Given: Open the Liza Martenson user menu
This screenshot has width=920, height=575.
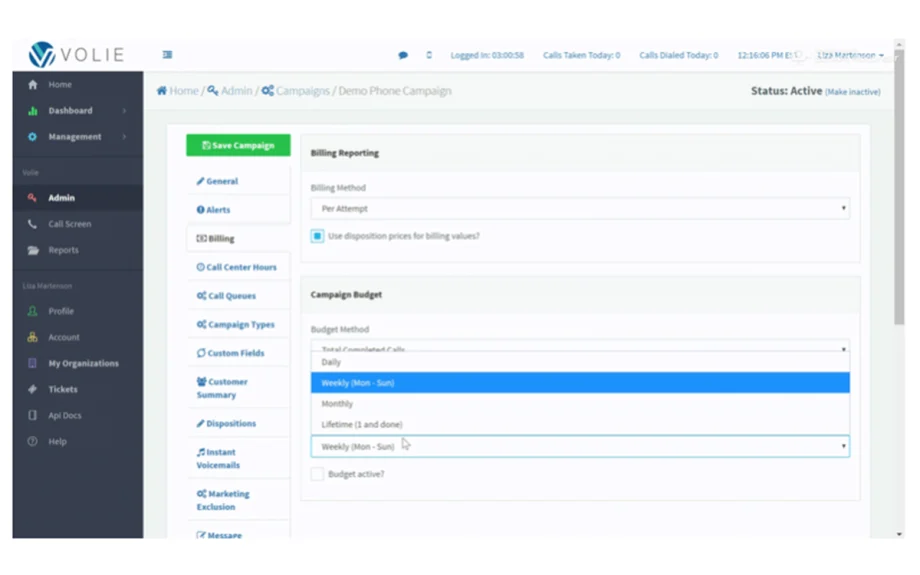Looking at the screenshot, I should pos(850,55).
